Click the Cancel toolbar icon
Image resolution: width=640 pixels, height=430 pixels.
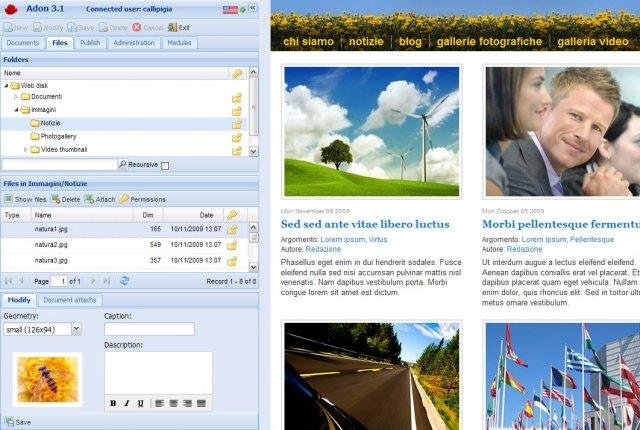point(137,27)
